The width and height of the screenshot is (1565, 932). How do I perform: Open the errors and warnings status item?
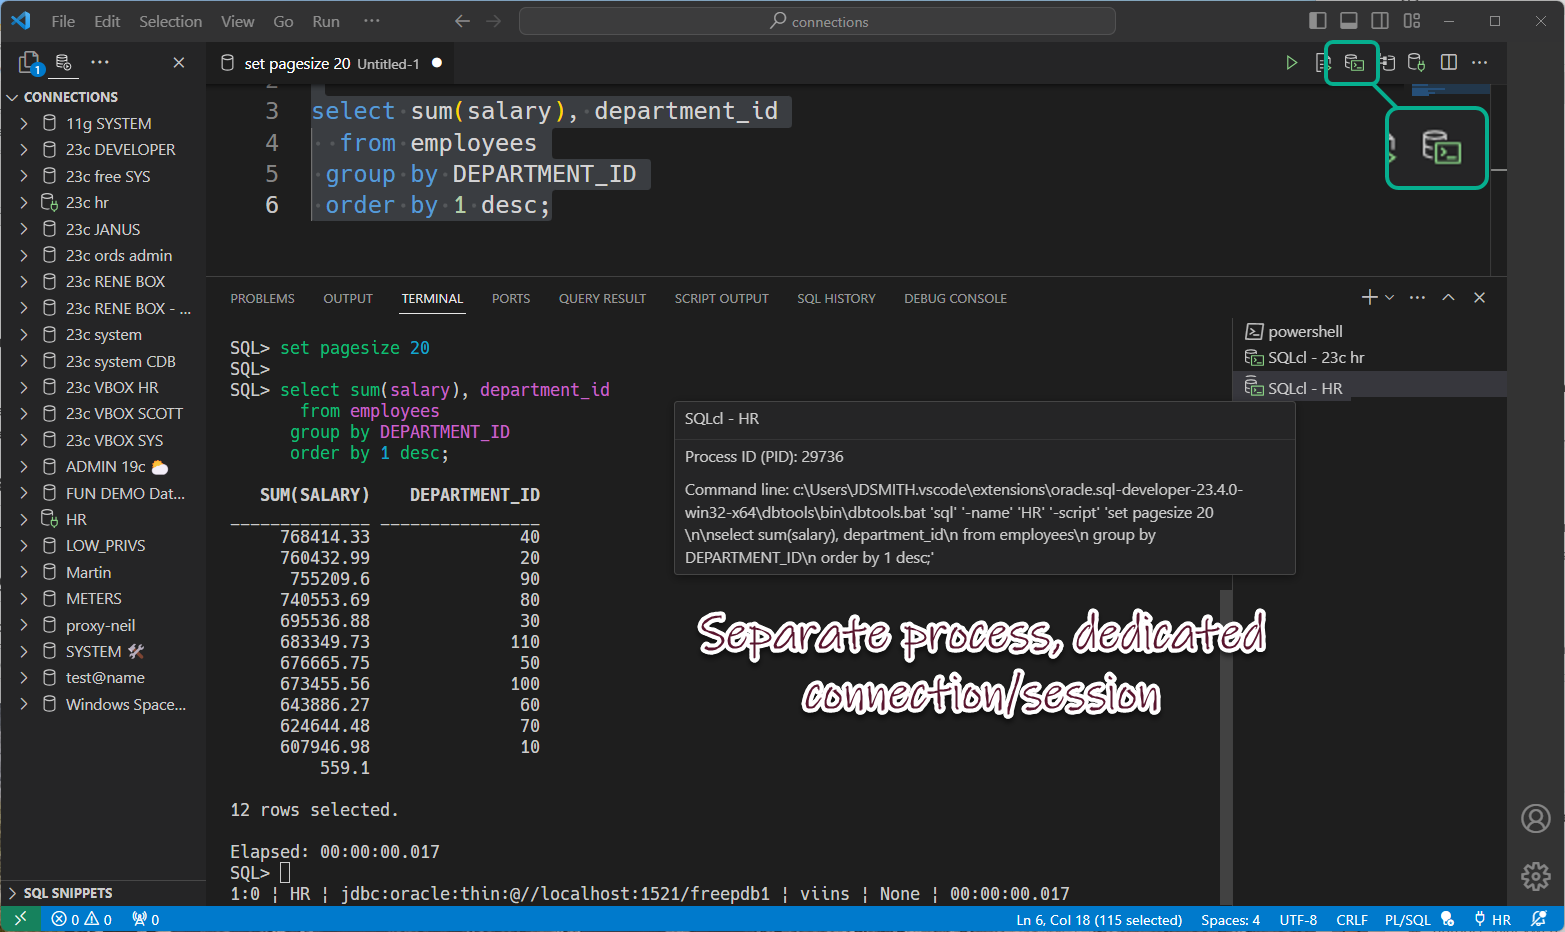click(x=82, y=919)
